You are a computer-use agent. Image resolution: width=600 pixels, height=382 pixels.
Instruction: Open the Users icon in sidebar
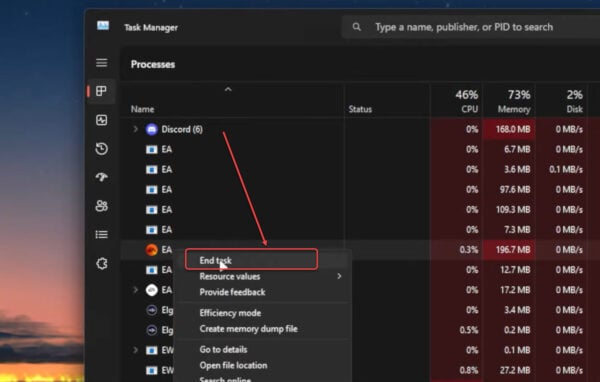coord(101,206)
